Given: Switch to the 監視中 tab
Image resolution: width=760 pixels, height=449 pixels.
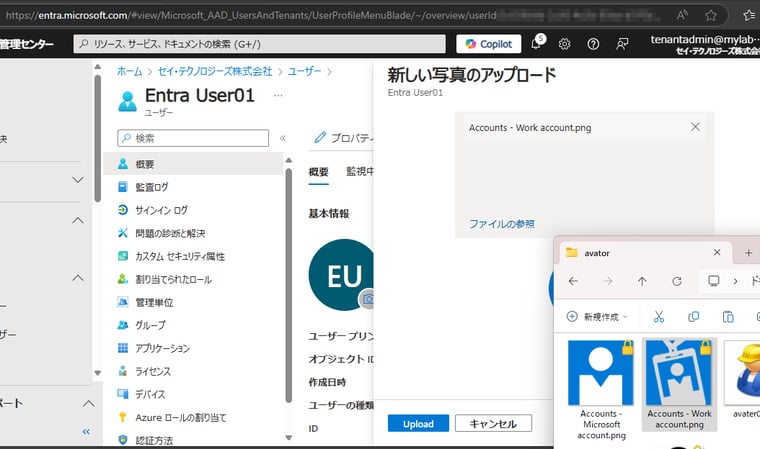Looking at the screenshot, I should pos(360,171).
